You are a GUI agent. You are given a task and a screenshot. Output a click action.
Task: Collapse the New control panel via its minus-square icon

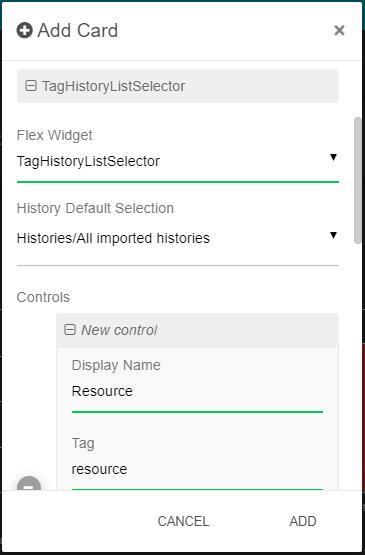pos(70,330)
